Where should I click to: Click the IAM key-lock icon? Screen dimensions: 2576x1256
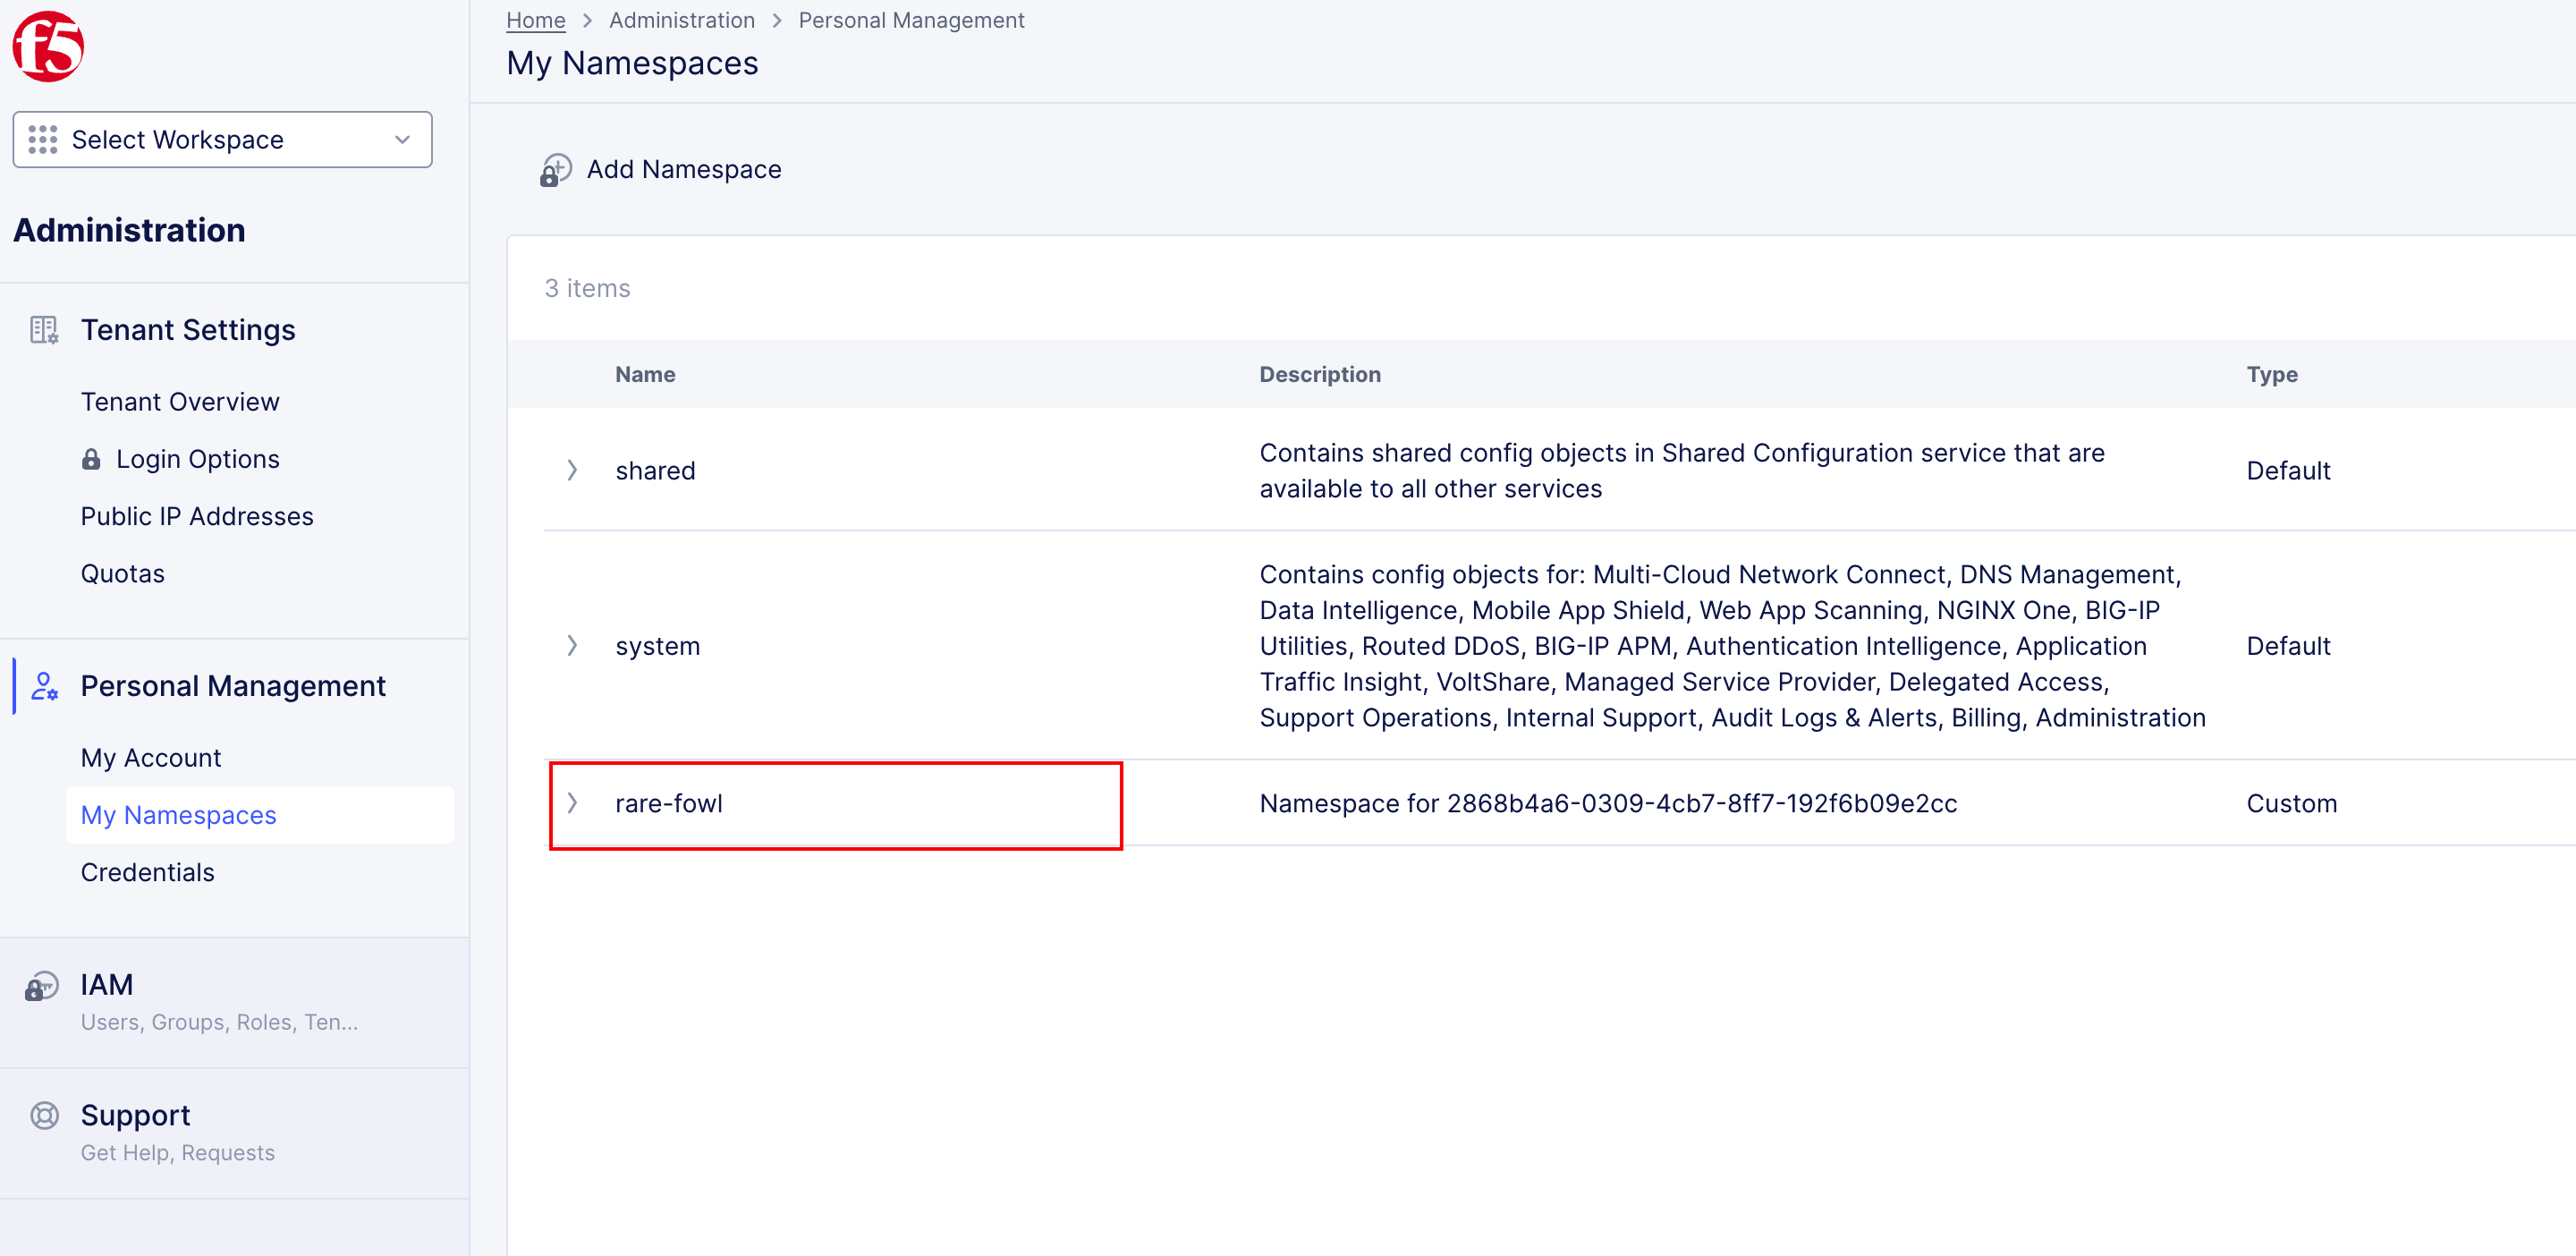42,986
